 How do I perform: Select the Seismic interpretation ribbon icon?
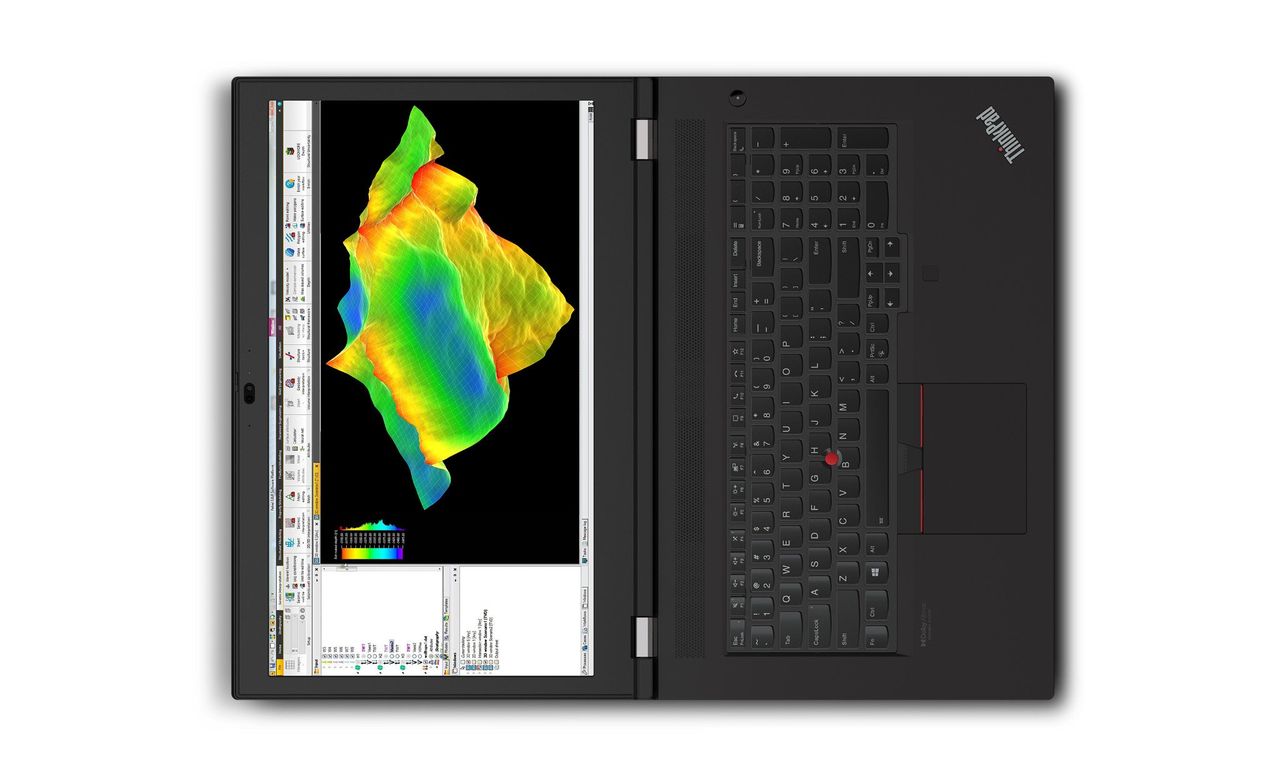290,521
